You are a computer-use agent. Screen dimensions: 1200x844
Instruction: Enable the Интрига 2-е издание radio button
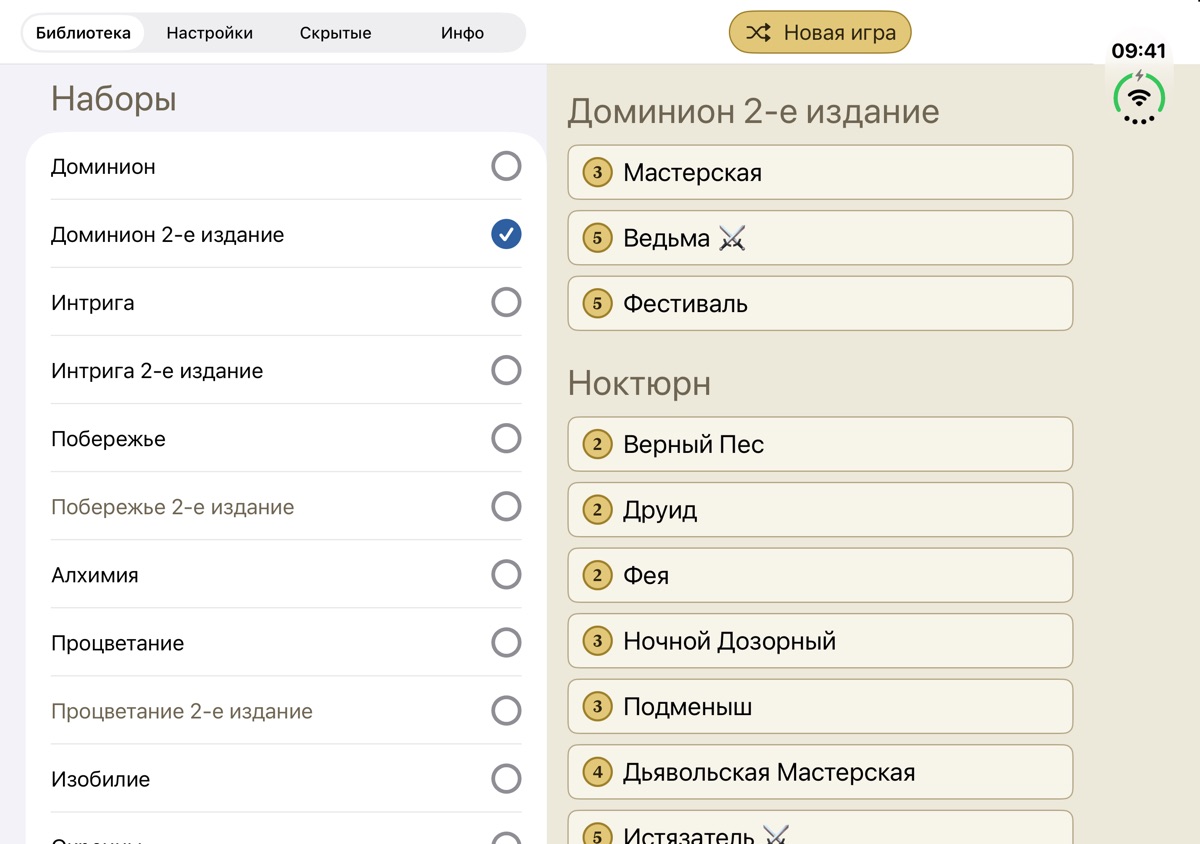pyautogui.click(x=506, y=370)
